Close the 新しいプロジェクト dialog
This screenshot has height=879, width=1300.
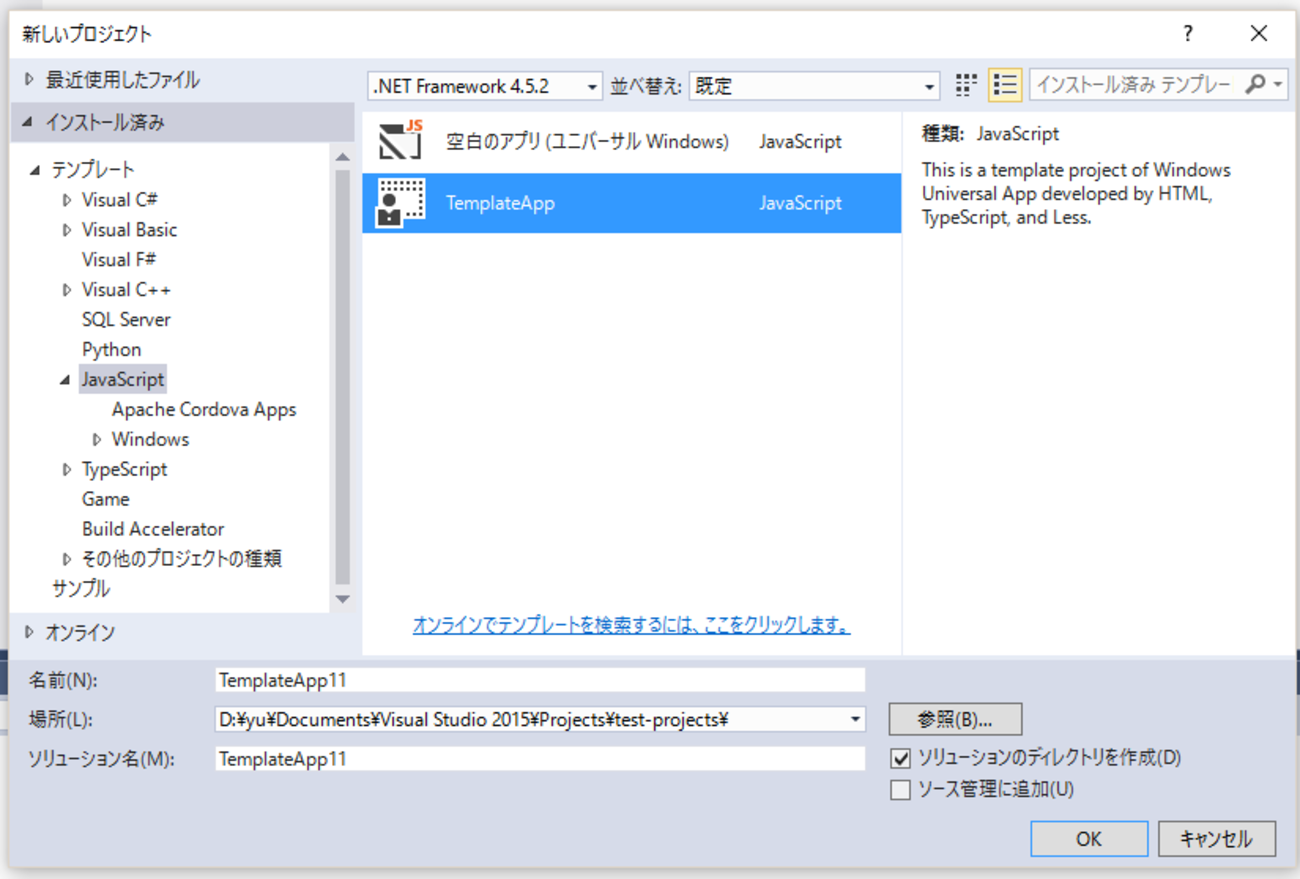[x=1258, y=34]
